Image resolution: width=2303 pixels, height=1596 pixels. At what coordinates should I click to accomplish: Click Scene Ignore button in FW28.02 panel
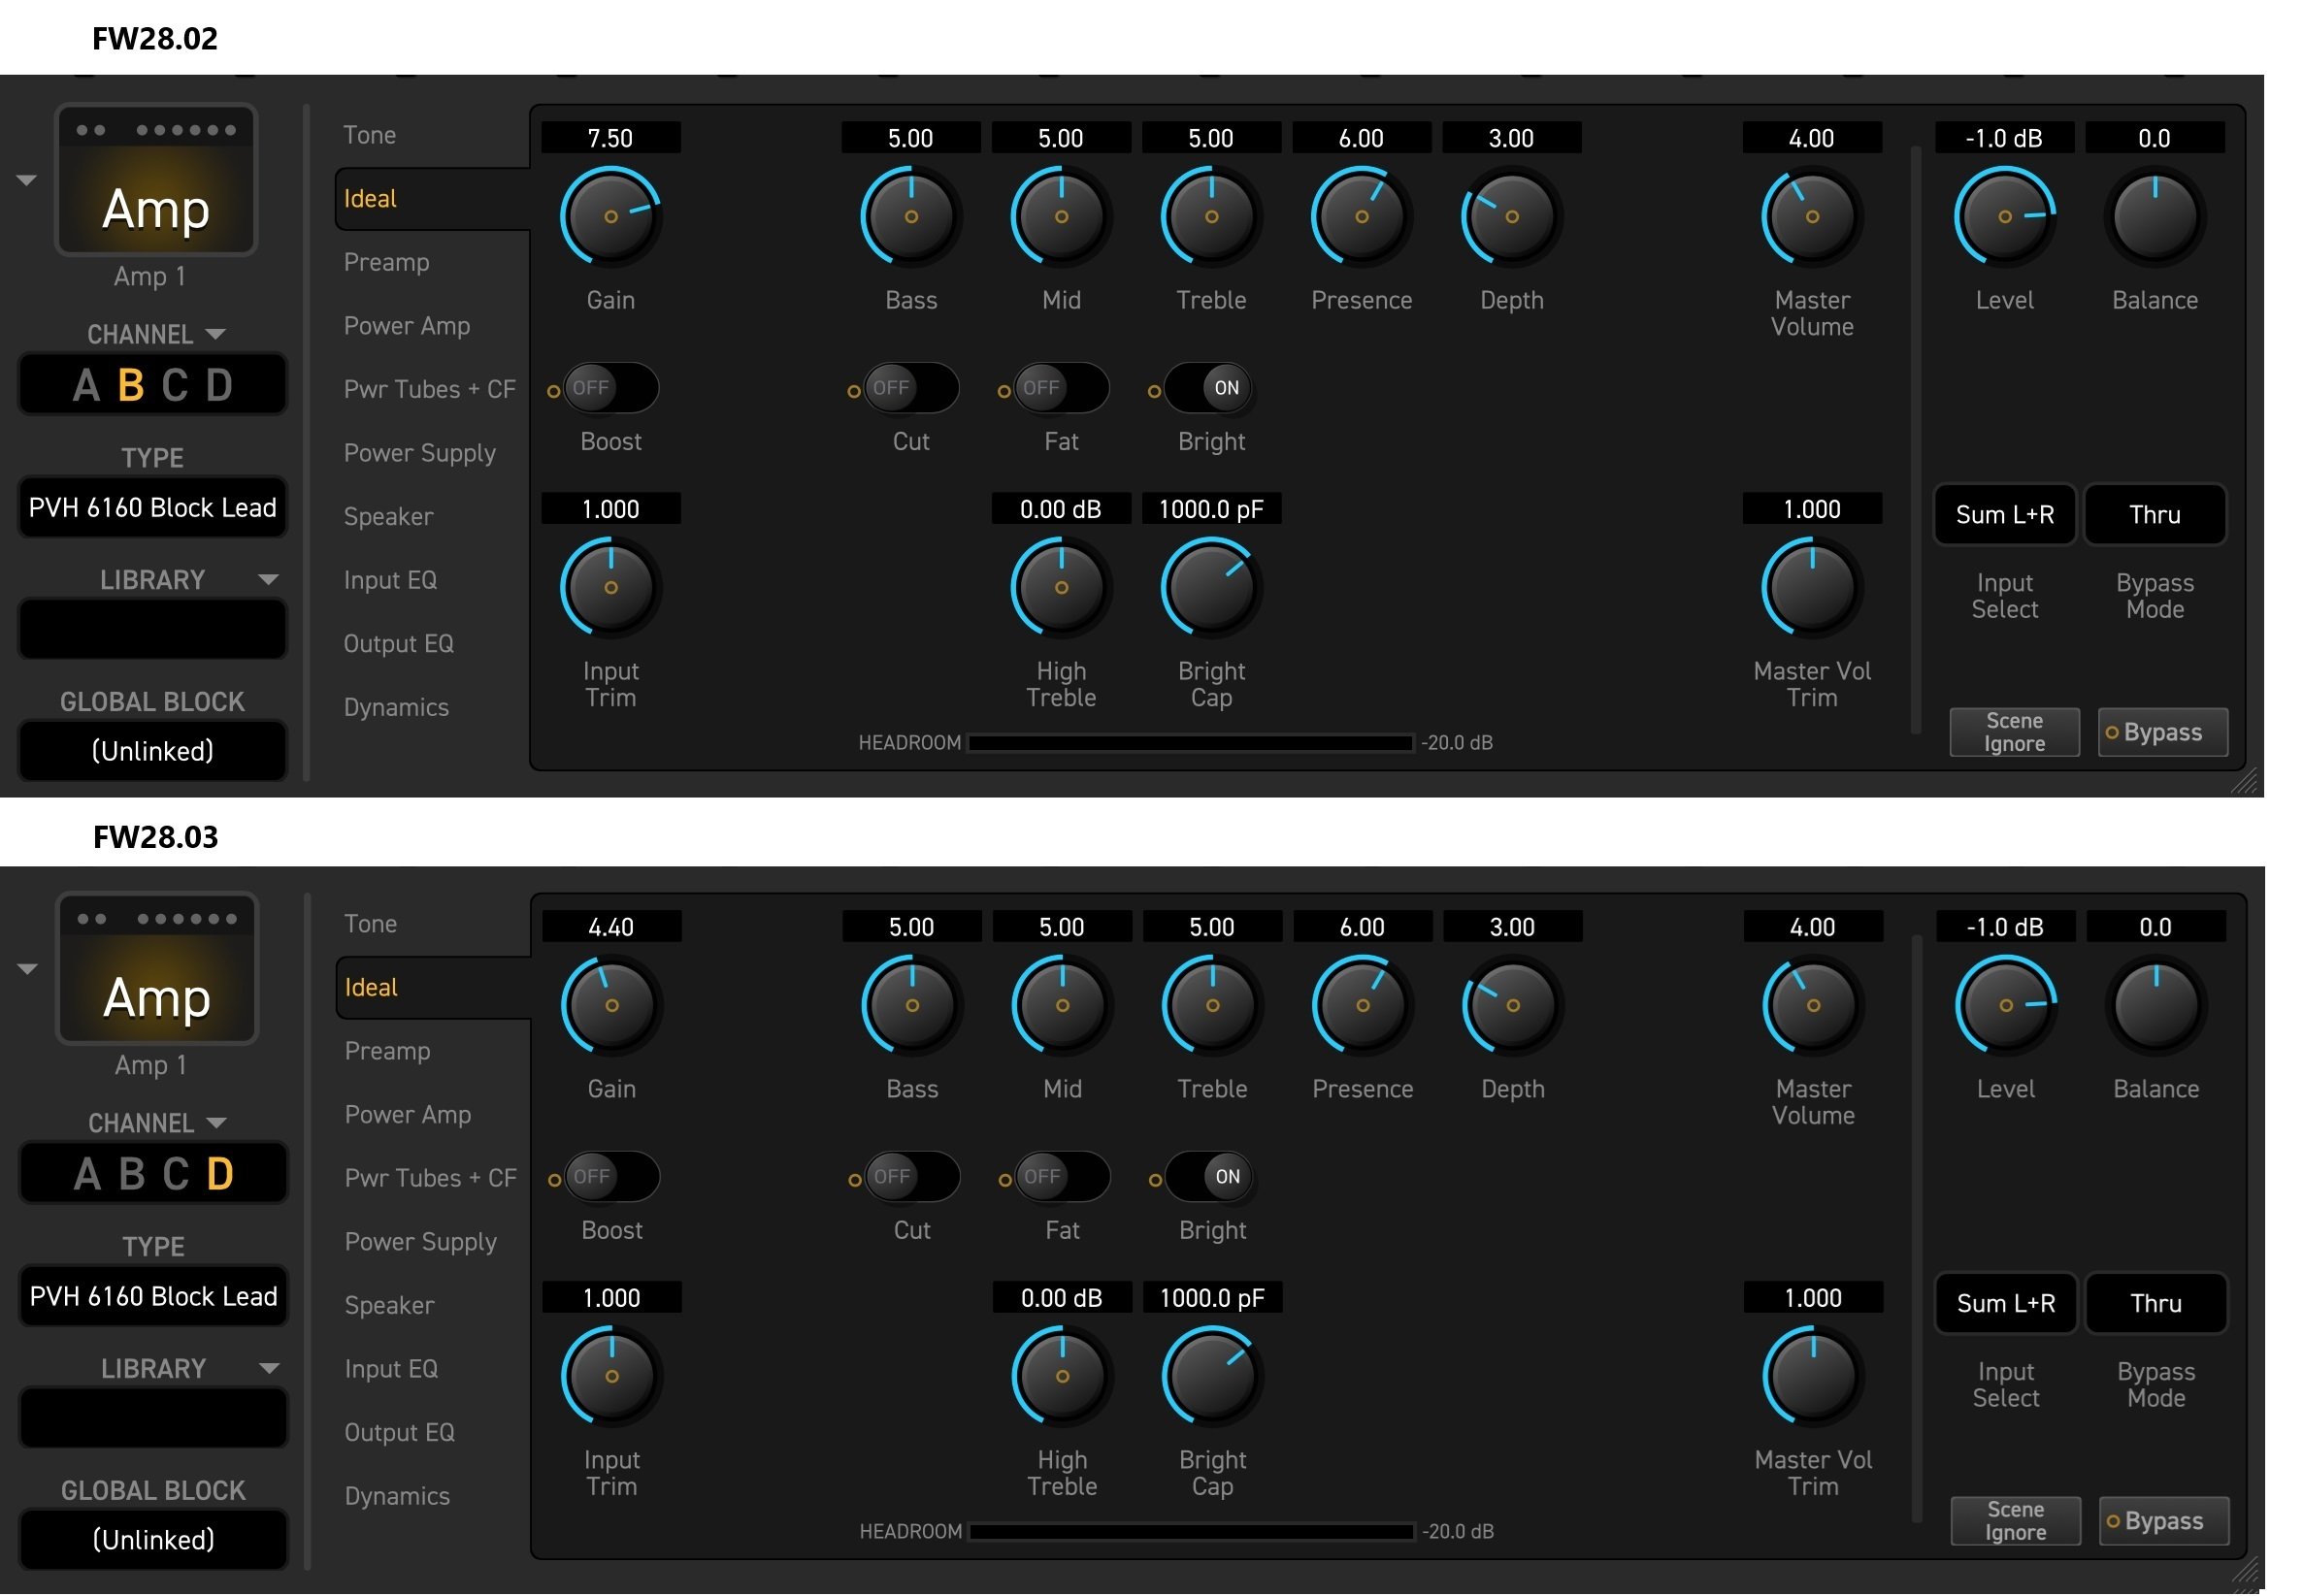(2014, 733)
